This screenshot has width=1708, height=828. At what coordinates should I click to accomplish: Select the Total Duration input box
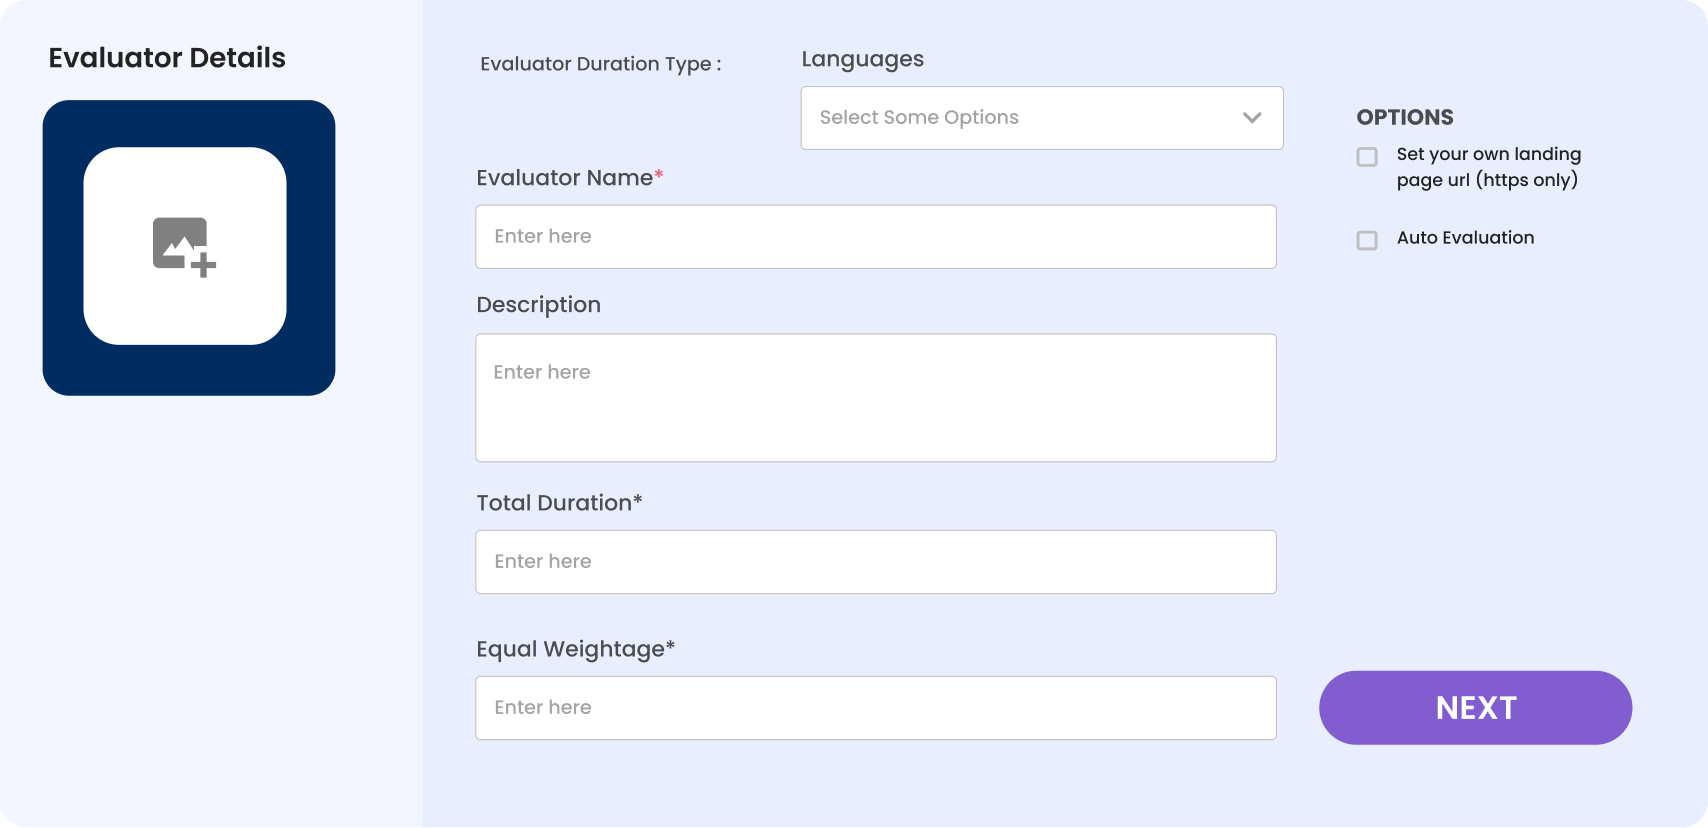coord(875,562)
